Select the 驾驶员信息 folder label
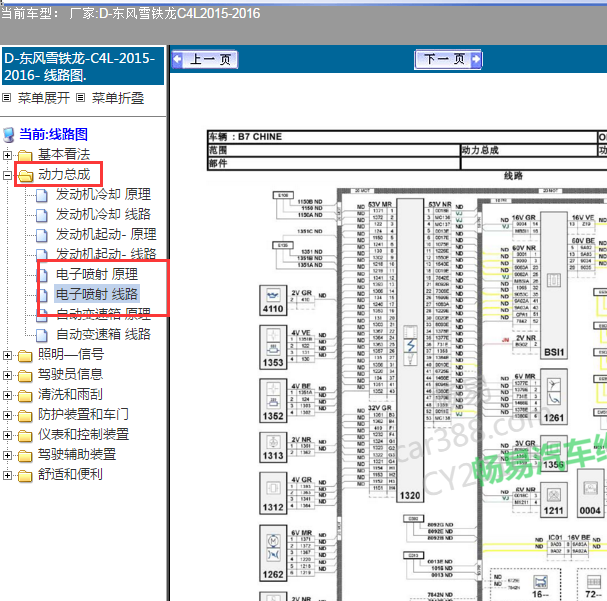This screenshot has height=601, width=607. (x=70, y=375)
